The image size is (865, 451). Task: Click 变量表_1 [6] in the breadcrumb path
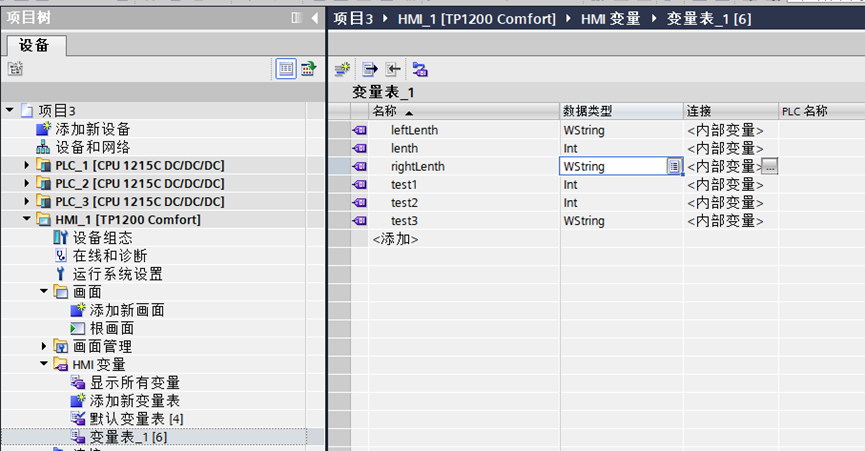click(x=709, y=19)
